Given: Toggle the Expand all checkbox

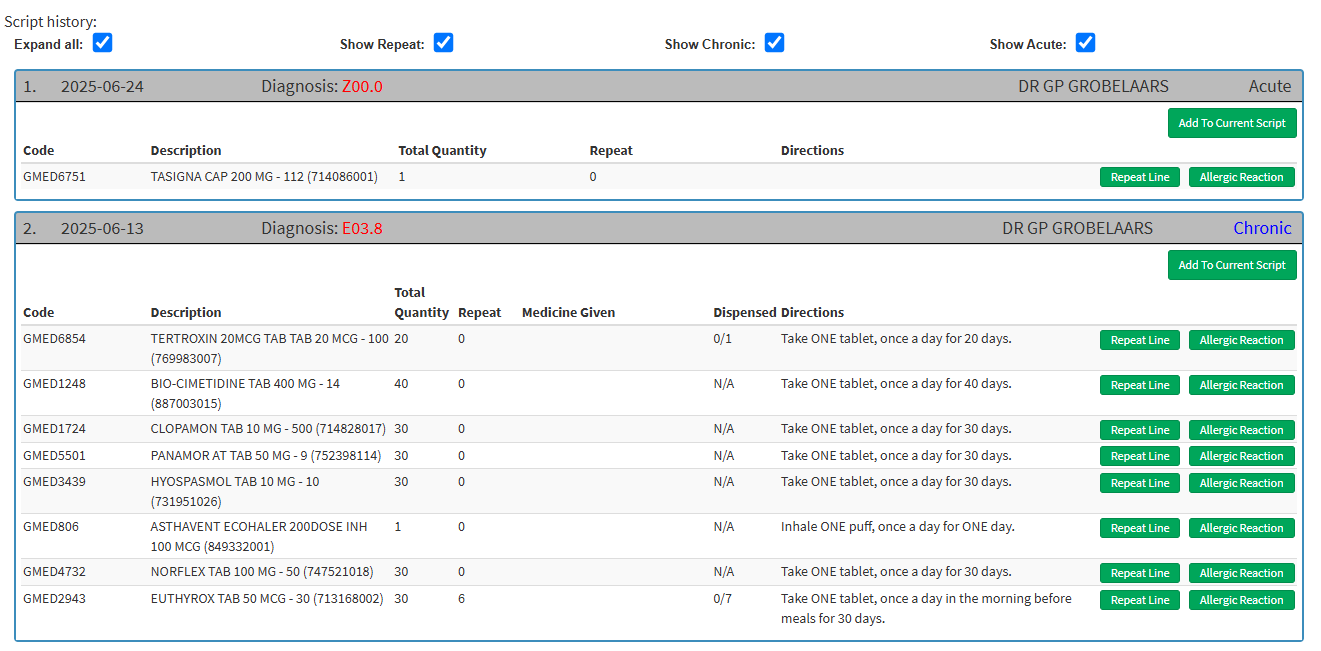Looking at the screenshot, I should tap(102, 43).
